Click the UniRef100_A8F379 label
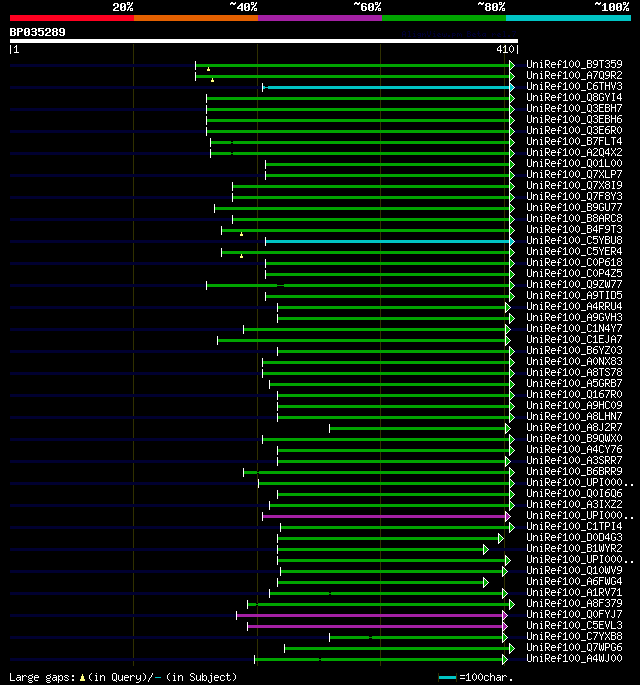Image resolution: width=640 pixels, height=685 pixels. (574, 603)
